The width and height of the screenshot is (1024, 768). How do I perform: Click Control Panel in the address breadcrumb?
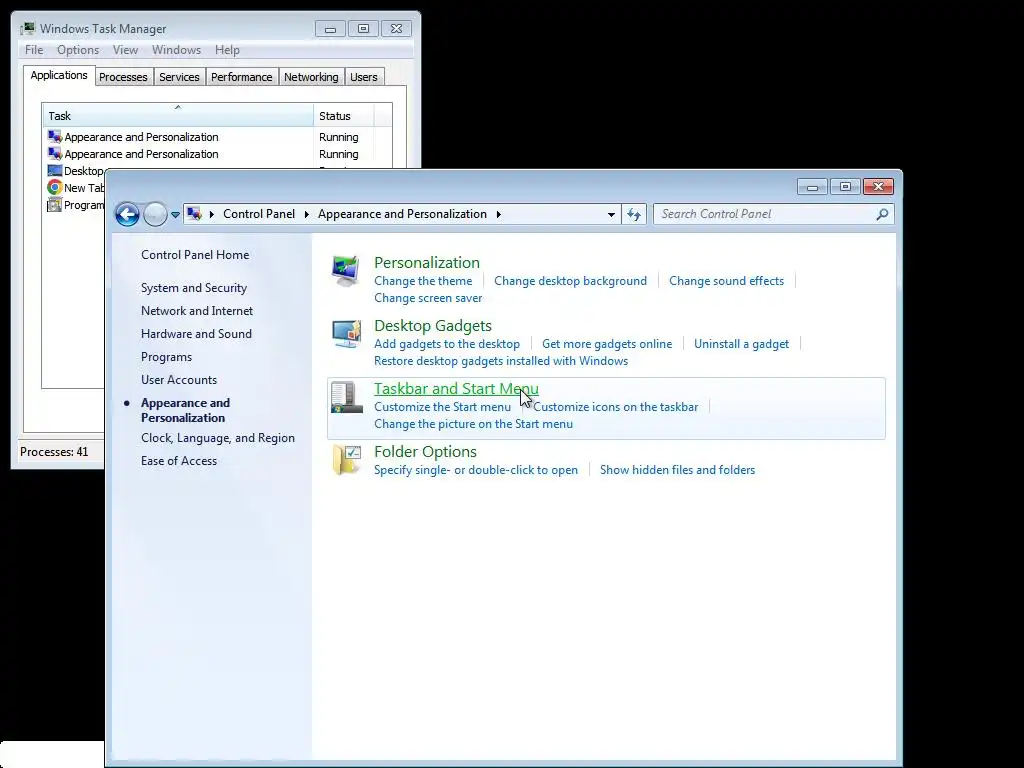pyautogui.click(x=259, y=214)
